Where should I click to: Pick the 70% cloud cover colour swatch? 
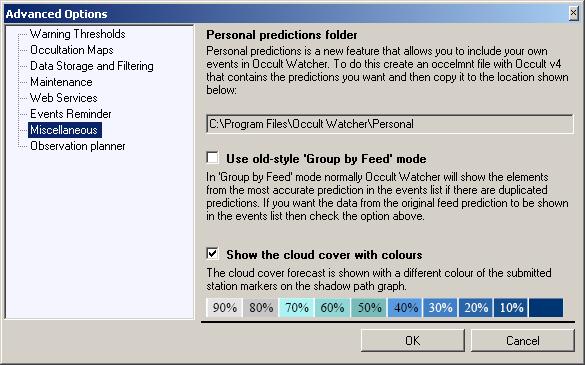pyautogui.click(x=297, y=308)
